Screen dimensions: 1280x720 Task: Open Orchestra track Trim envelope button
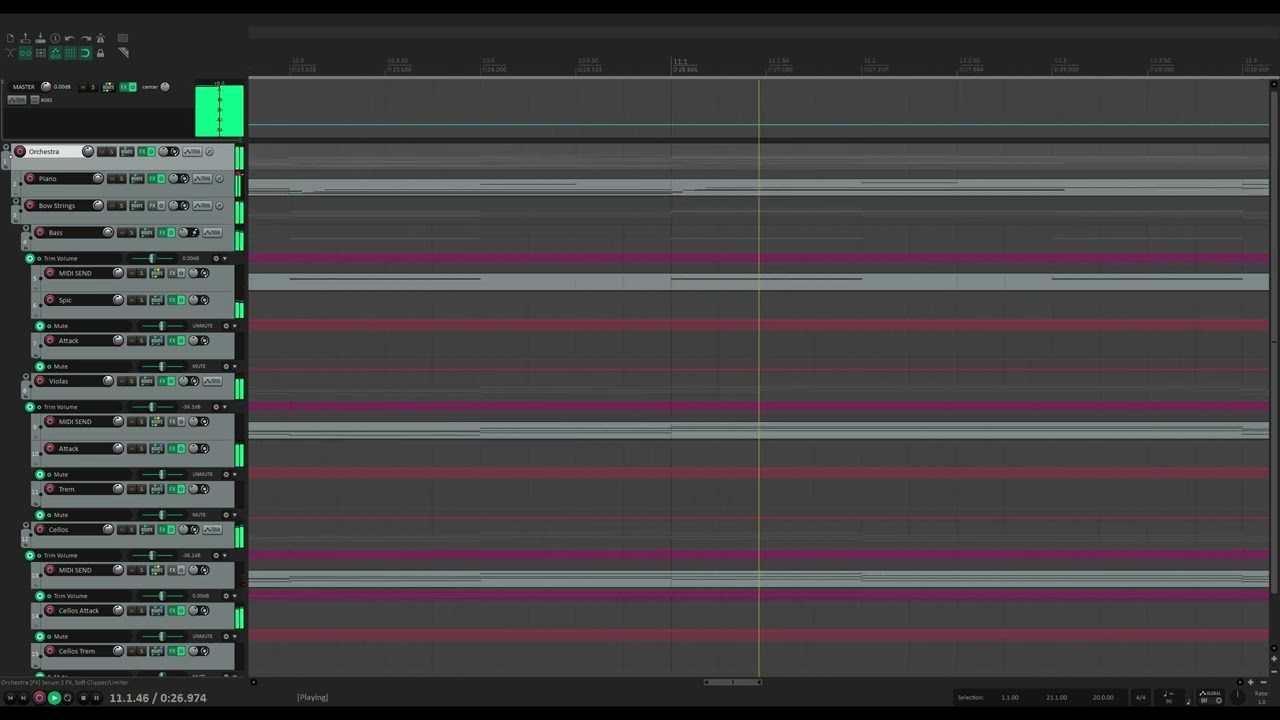(192, 152)
